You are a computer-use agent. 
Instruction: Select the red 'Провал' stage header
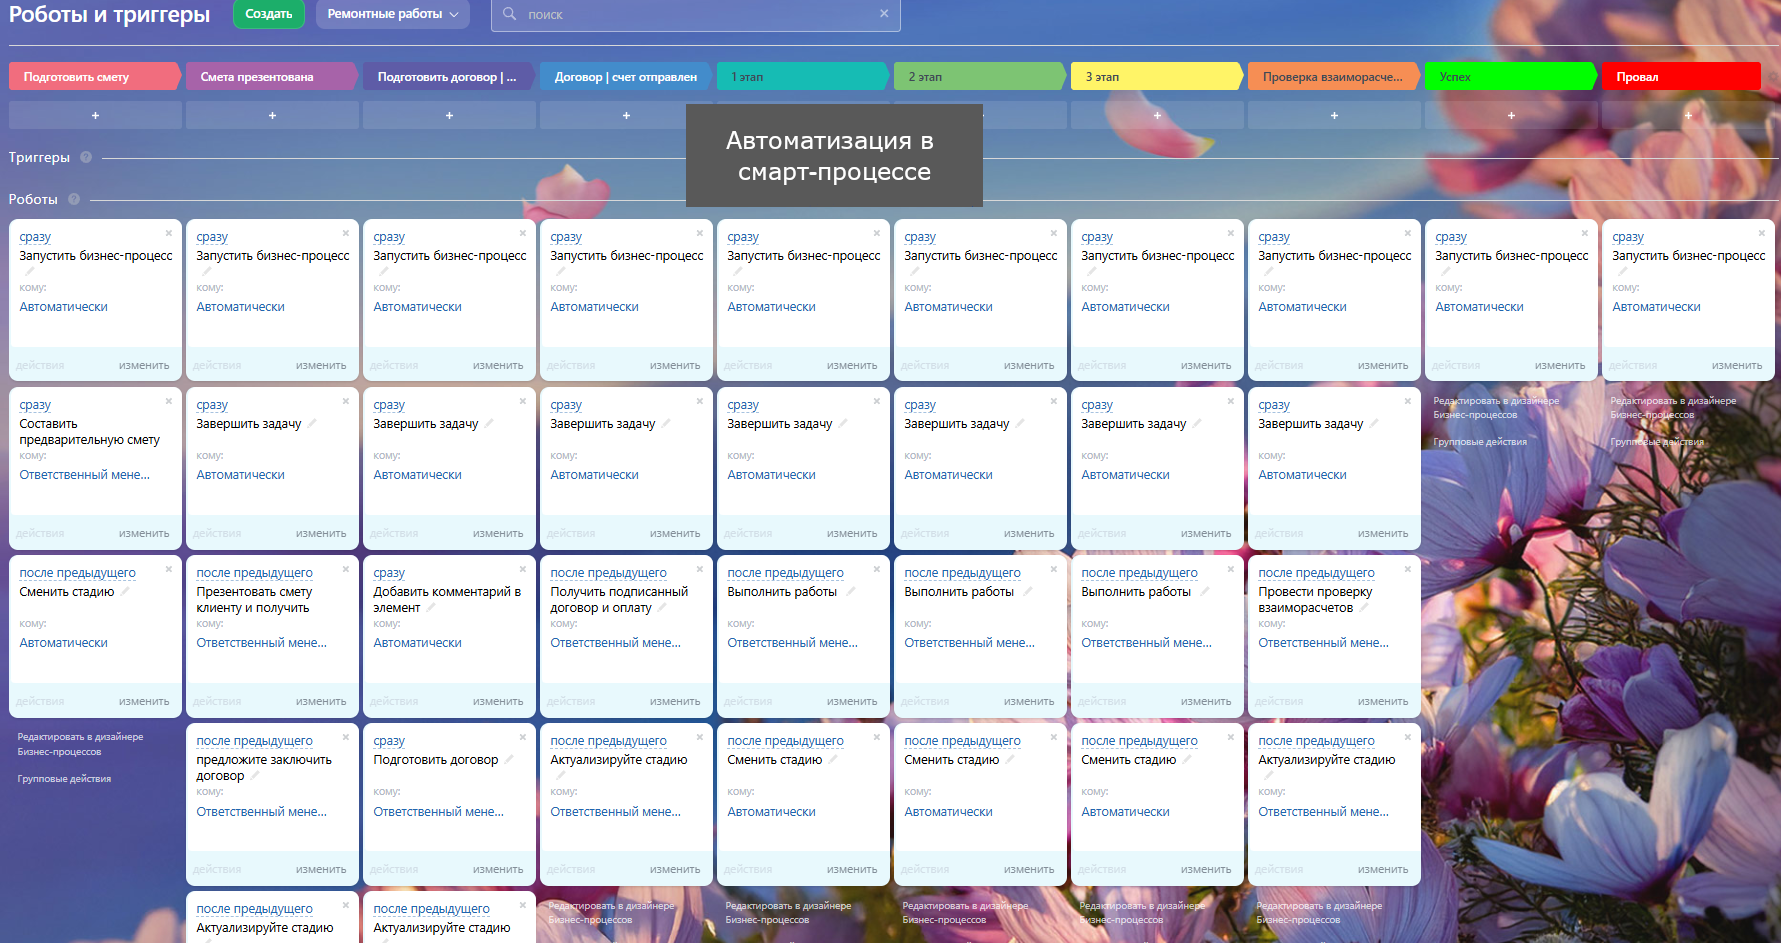click(1681, 77)
